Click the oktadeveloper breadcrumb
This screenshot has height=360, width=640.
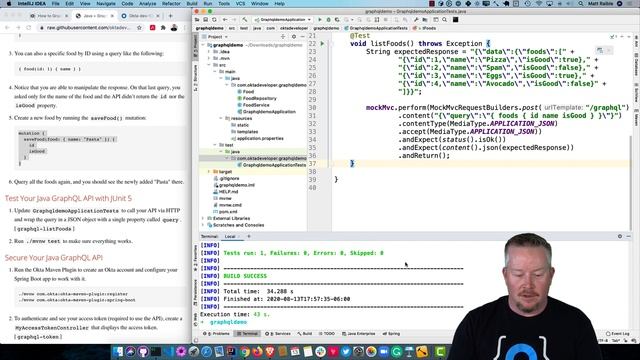tap(293, 28)
